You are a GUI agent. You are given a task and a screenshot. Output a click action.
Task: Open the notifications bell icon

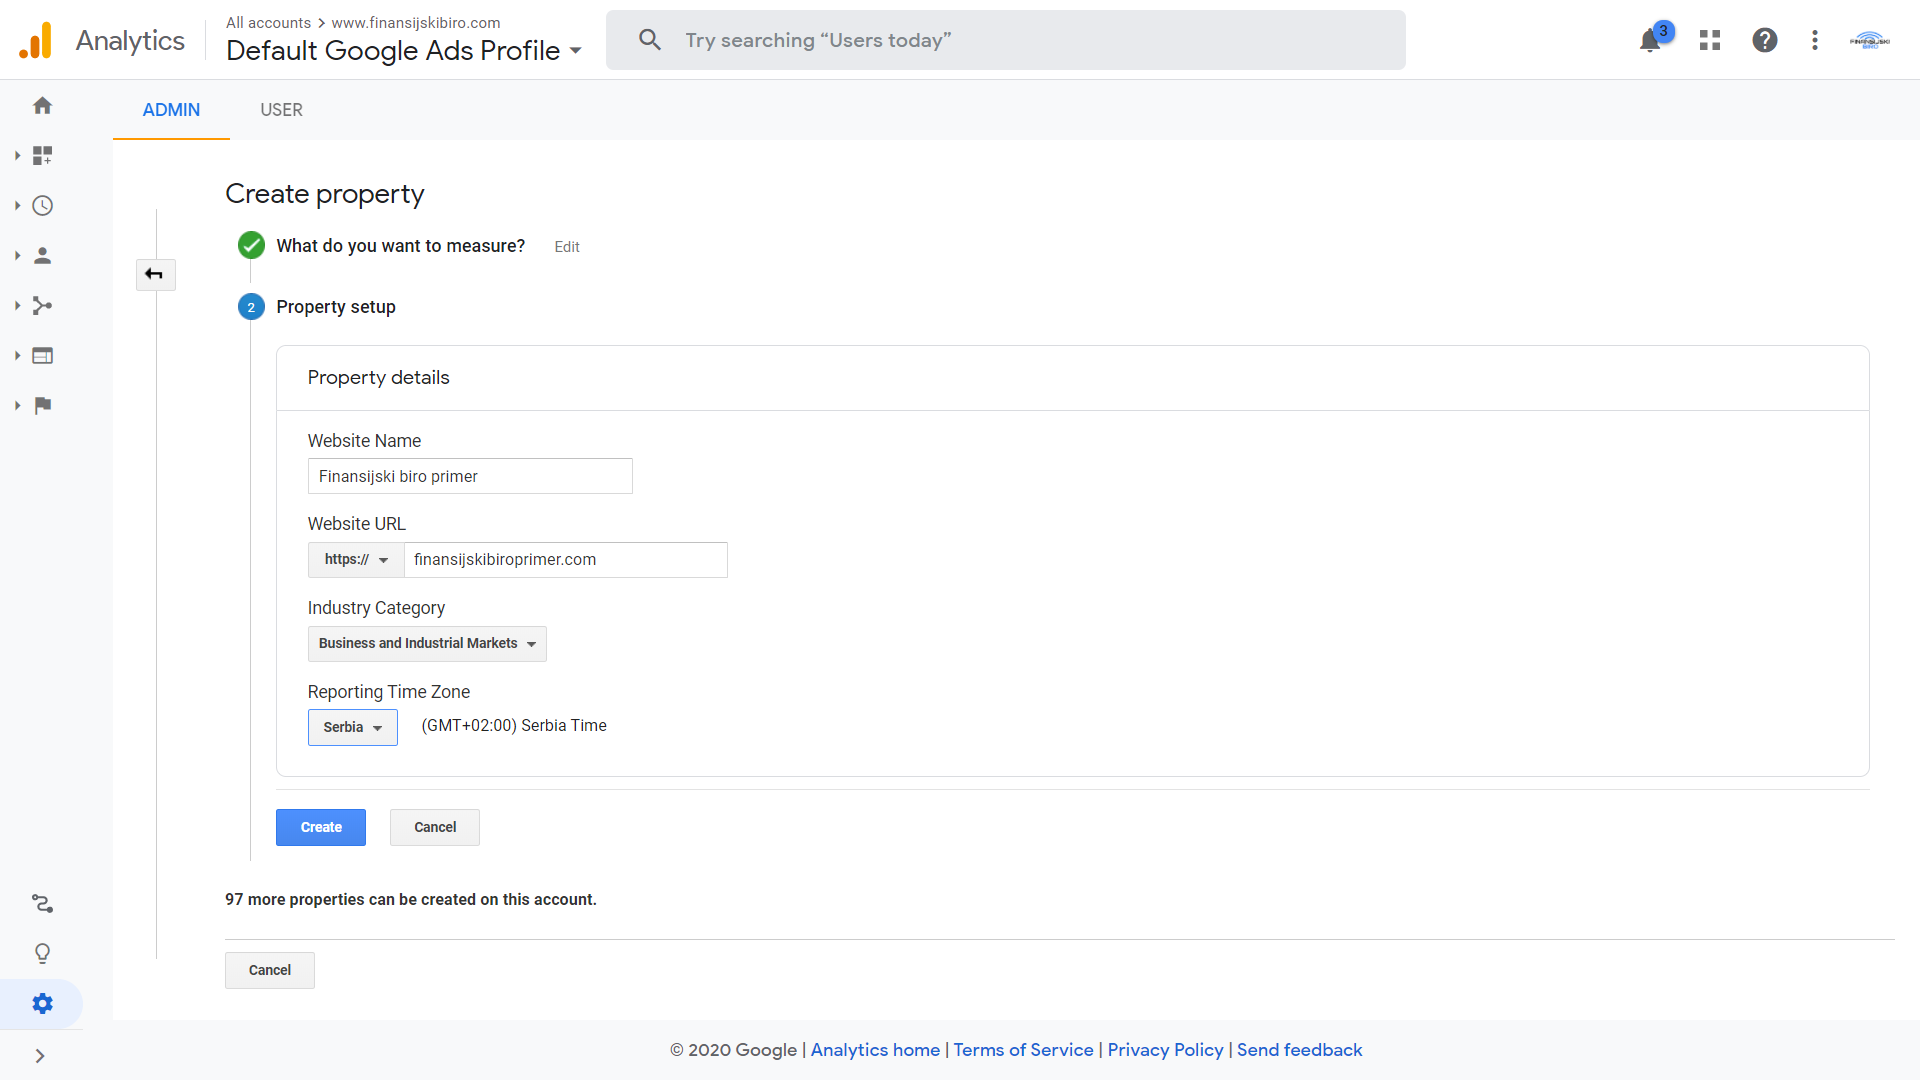[x=1650, y=40]
